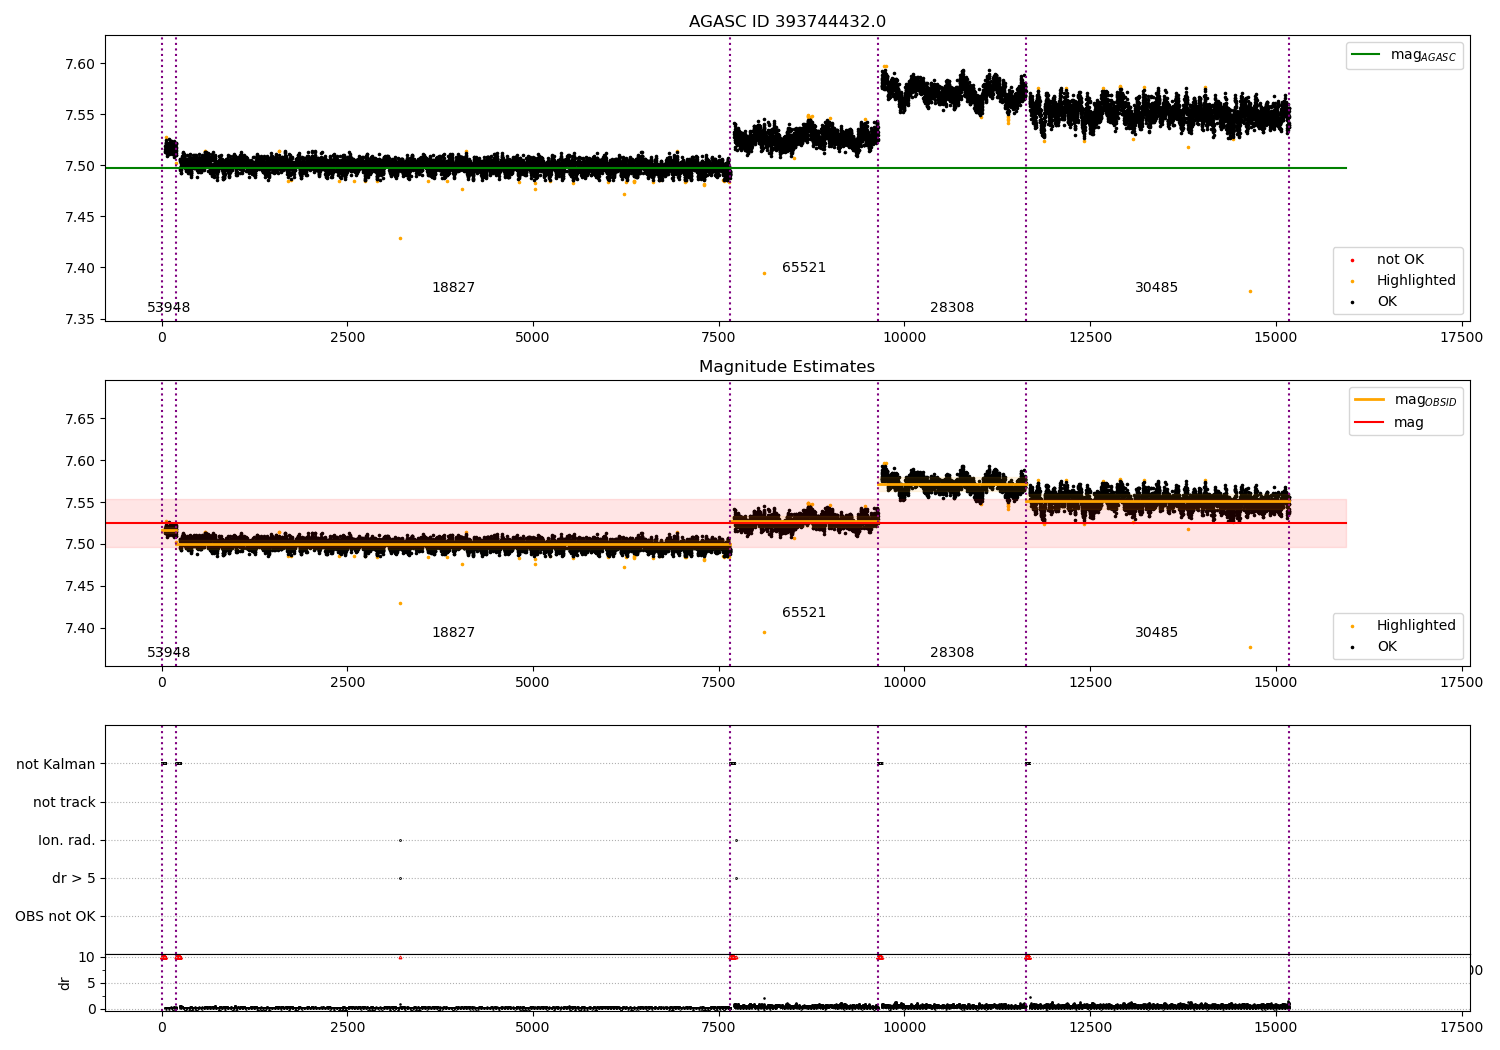Click the '10' tick on the dr axis
The image size is (1500, 1050).
pyautogui.click(x=87, y=958)
